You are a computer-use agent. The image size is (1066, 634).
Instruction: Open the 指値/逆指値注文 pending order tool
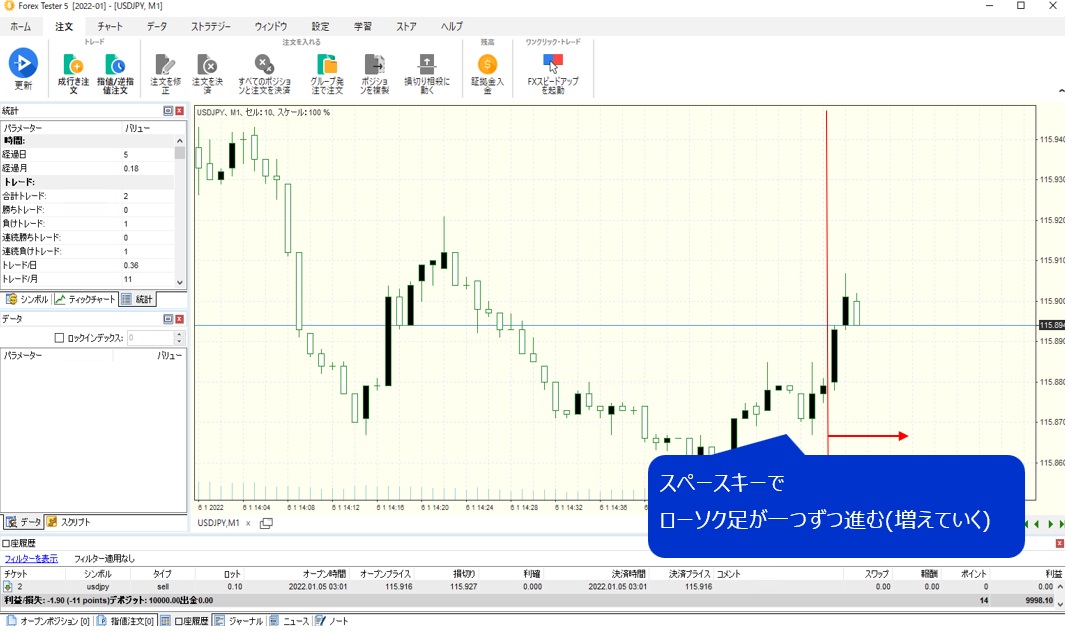tap(115, 67)
